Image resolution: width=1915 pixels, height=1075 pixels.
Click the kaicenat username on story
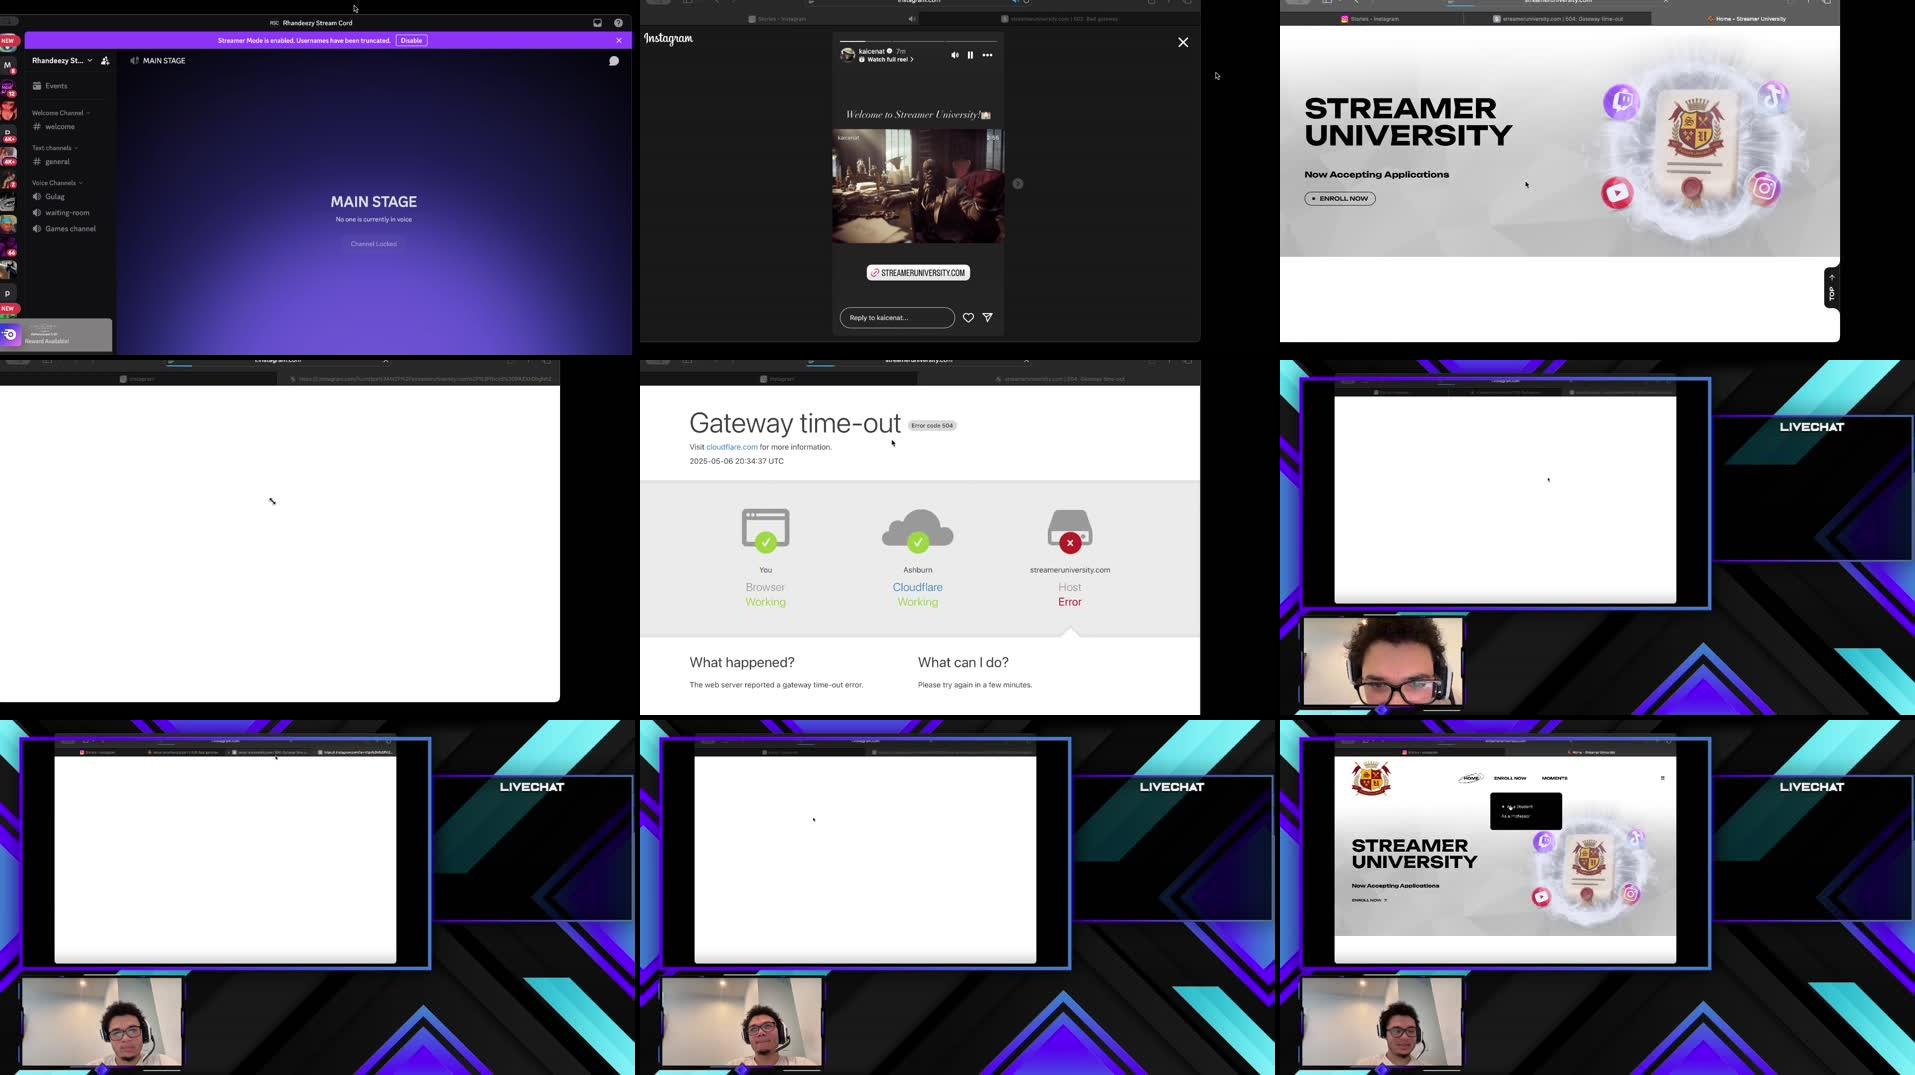pyautogui.click(x=872, y=51)
